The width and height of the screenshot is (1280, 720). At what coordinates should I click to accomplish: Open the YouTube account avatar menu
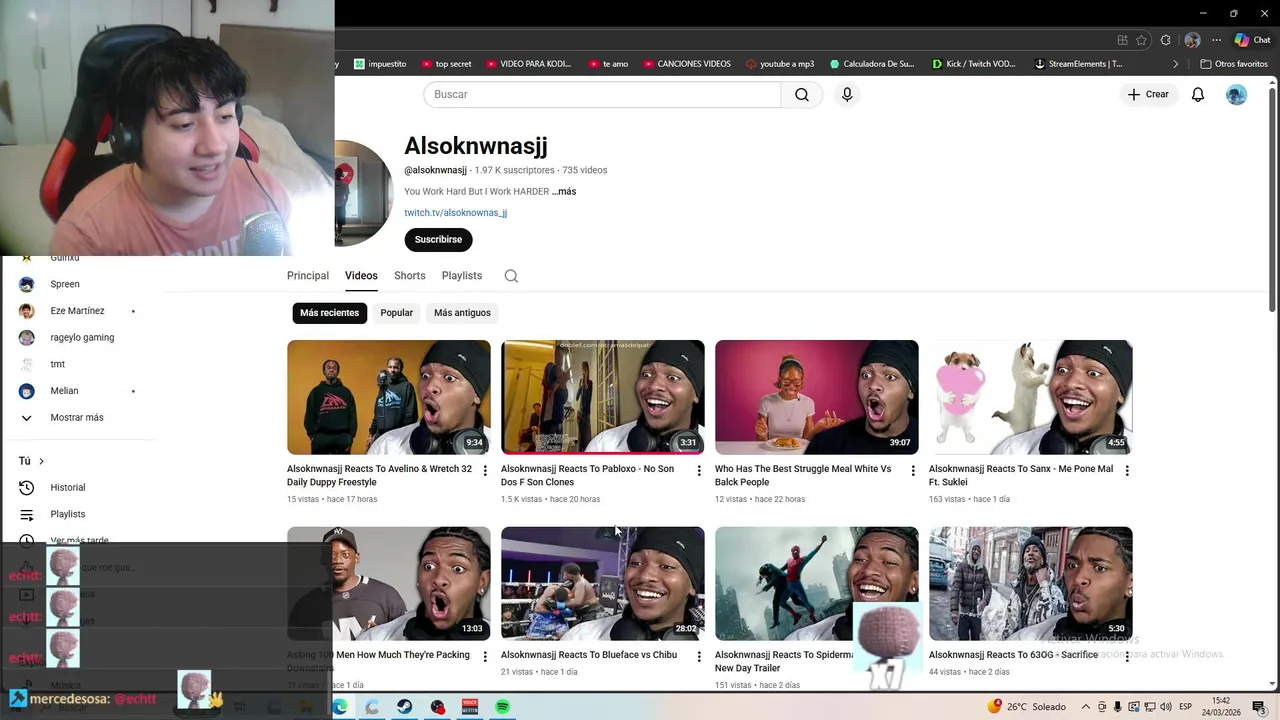click(x=1237, y=94)
